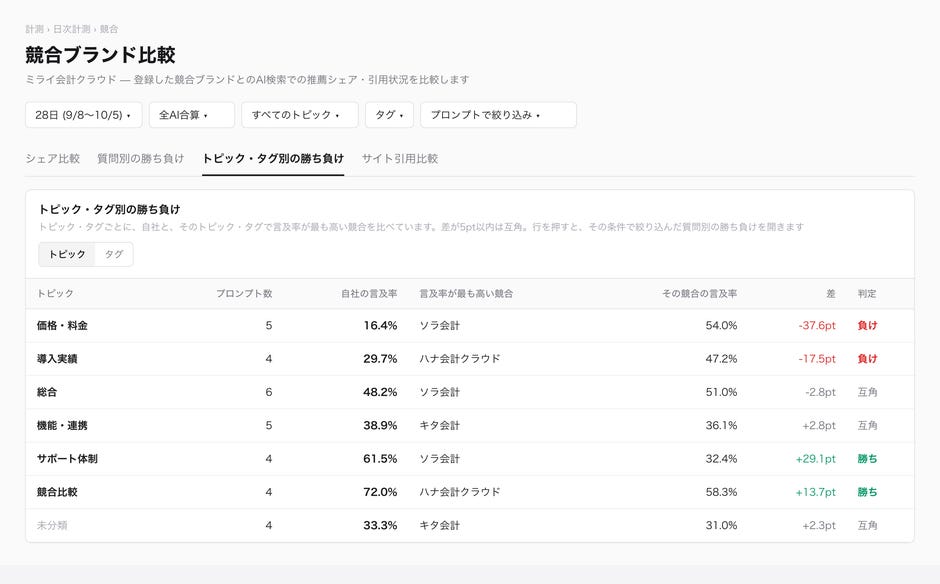Click the 47.2% competitor mention rate

pyautogui.click(x=721, y=359)
